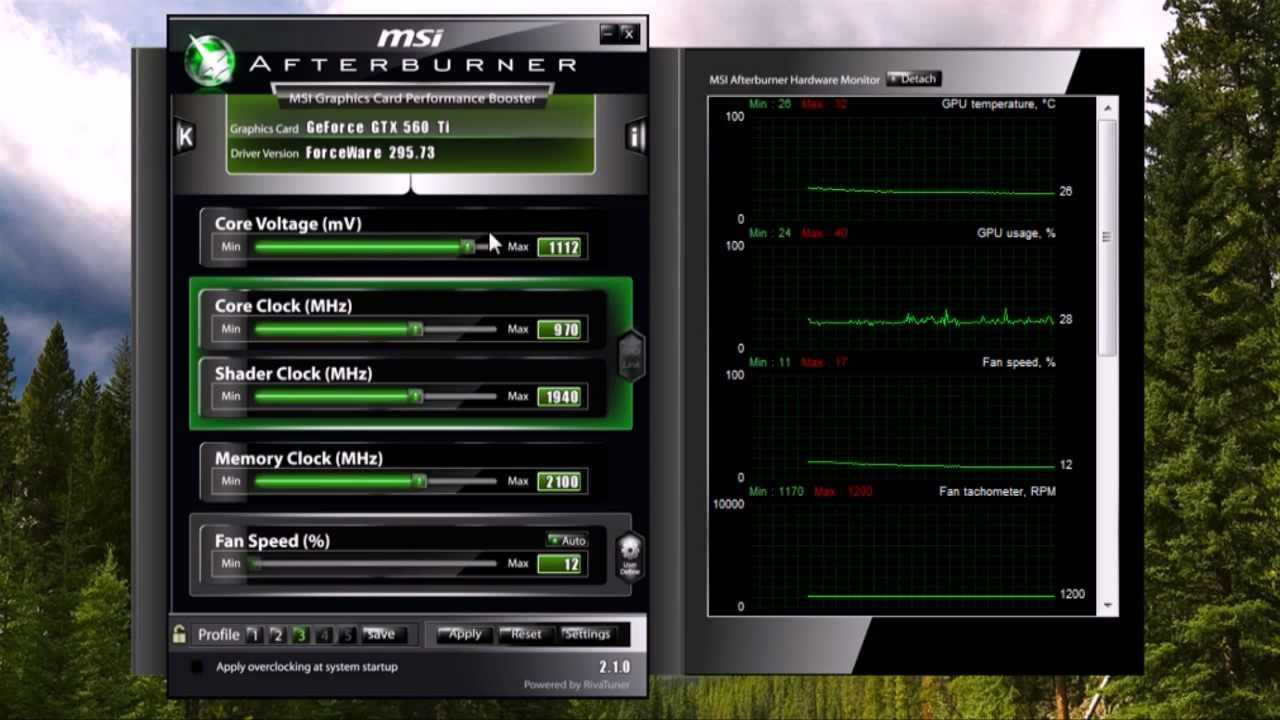Close the Afterburner window
The image size is (1280, 720).
628,33
